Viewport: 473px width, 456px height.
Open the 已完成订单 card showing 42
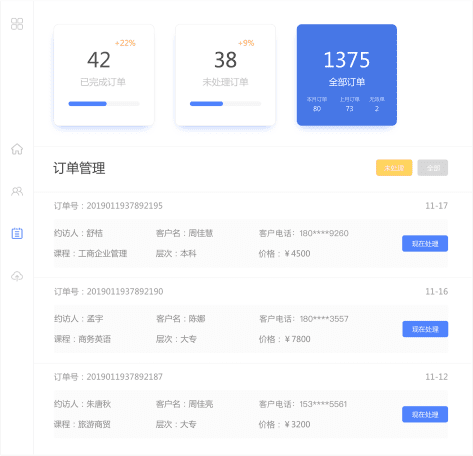point(104,75)
